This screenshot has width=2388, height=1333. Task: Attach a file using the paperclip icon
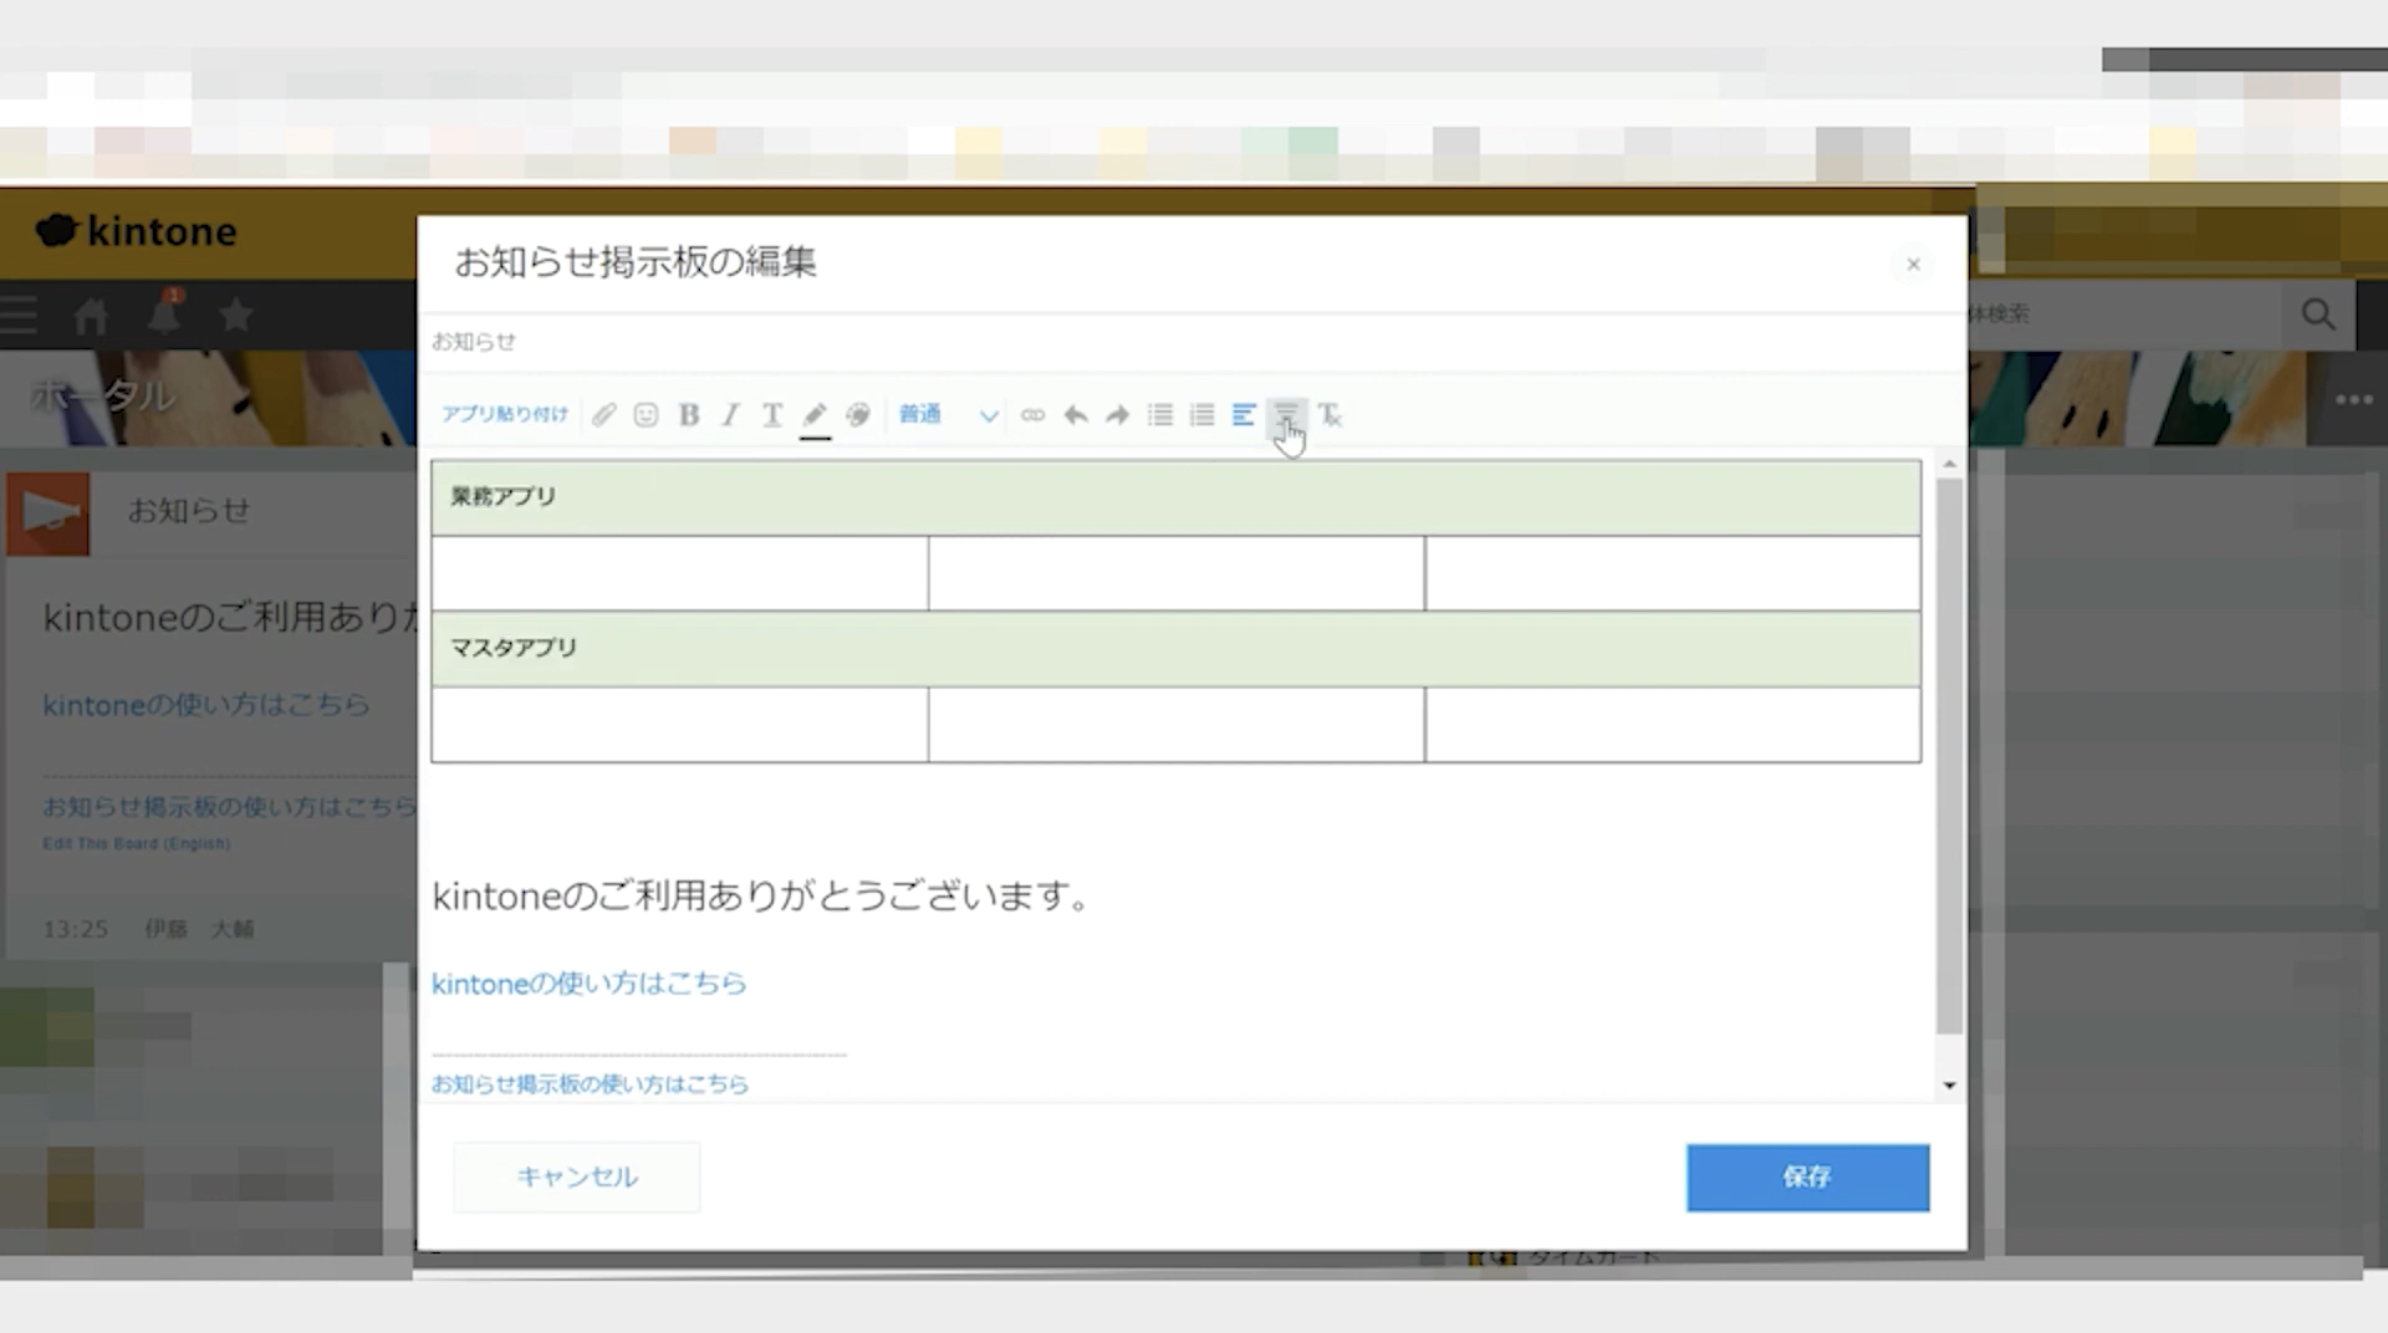click(x=603, y=414)
